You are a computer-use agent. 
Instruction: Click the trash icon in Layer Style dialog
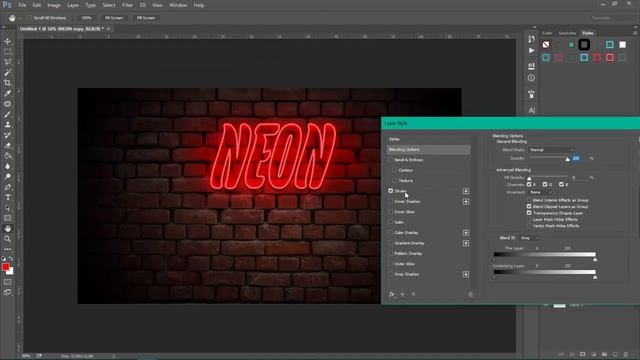470,294
